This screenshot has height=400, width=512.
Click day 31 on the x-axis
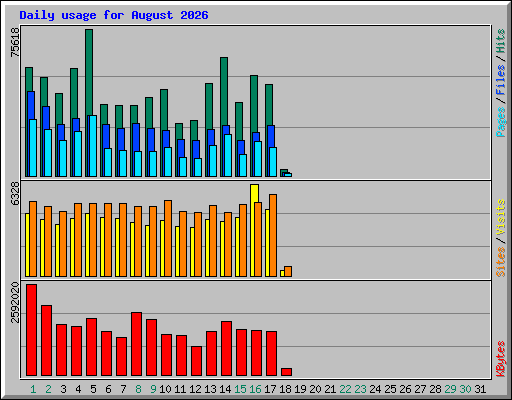tap(480, 389)
